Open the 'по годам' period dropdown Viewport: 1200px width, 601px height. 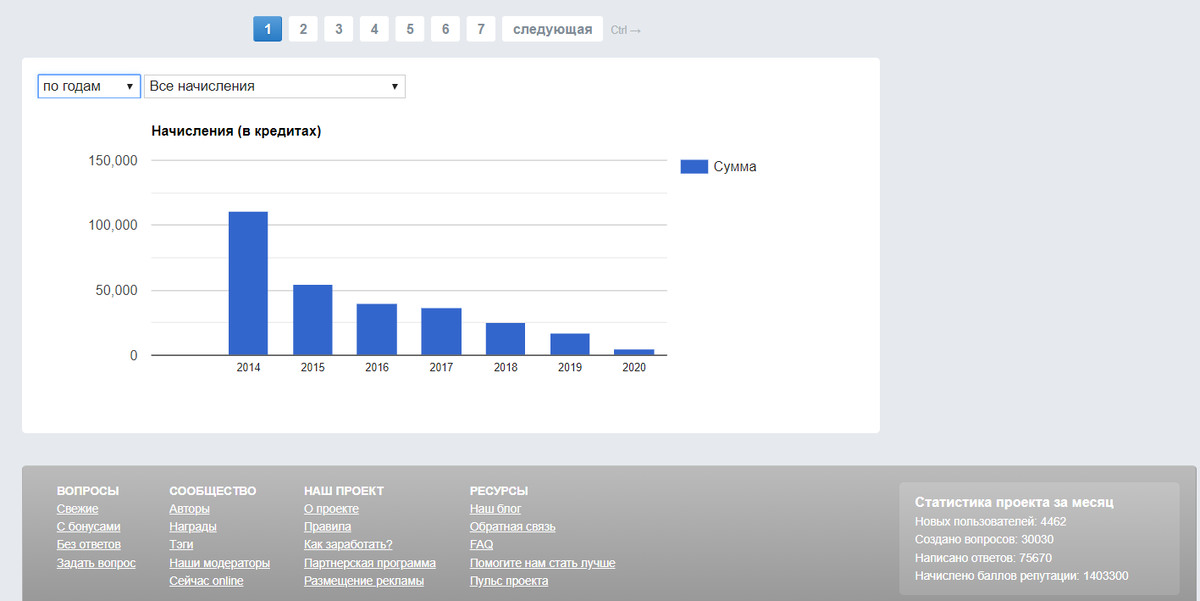click(x=89, y=86)
